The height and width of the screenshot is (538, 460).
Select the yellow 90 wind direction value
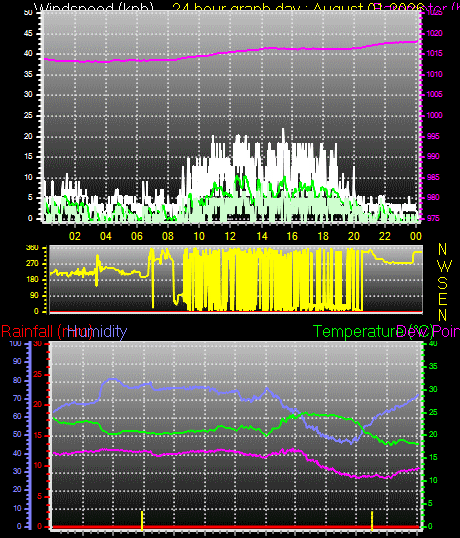coord(34,295)
